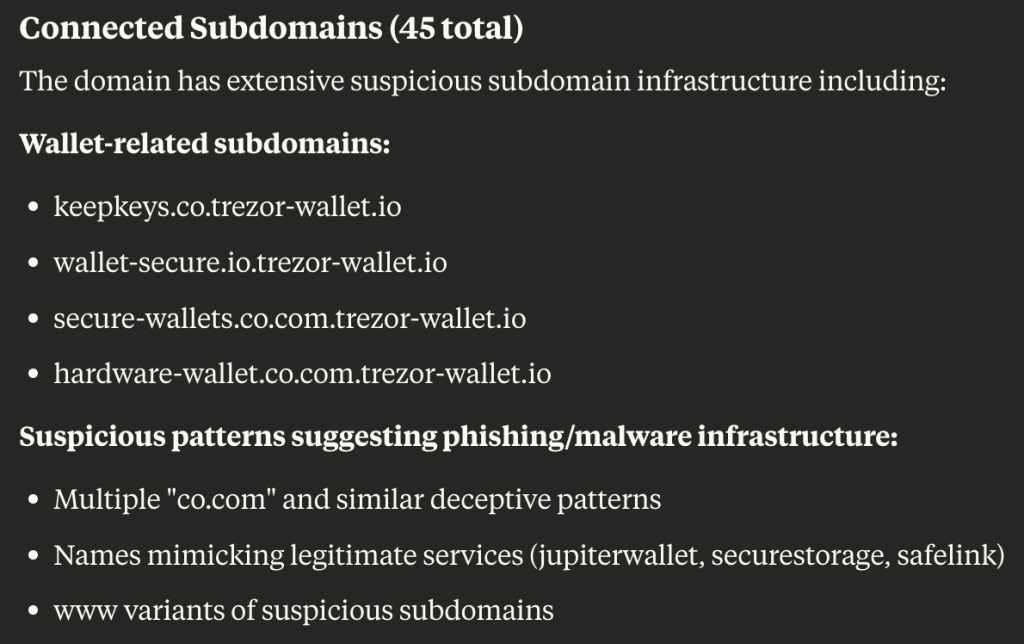The image size is (1024, 644).
Task: Click the bullet point before the hardware-wallet subdomain
Action: [34, 376]
